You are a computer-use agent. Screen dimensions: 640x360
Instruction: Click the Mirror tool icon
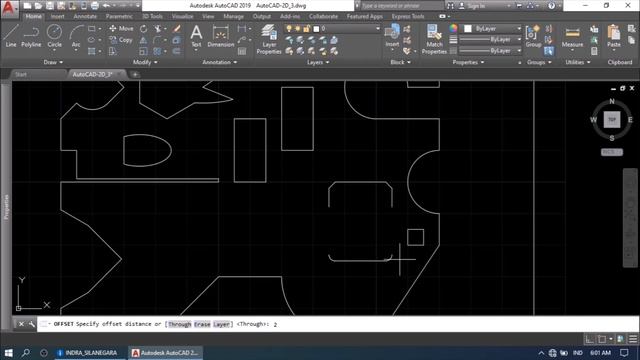(x=143, y=40)
